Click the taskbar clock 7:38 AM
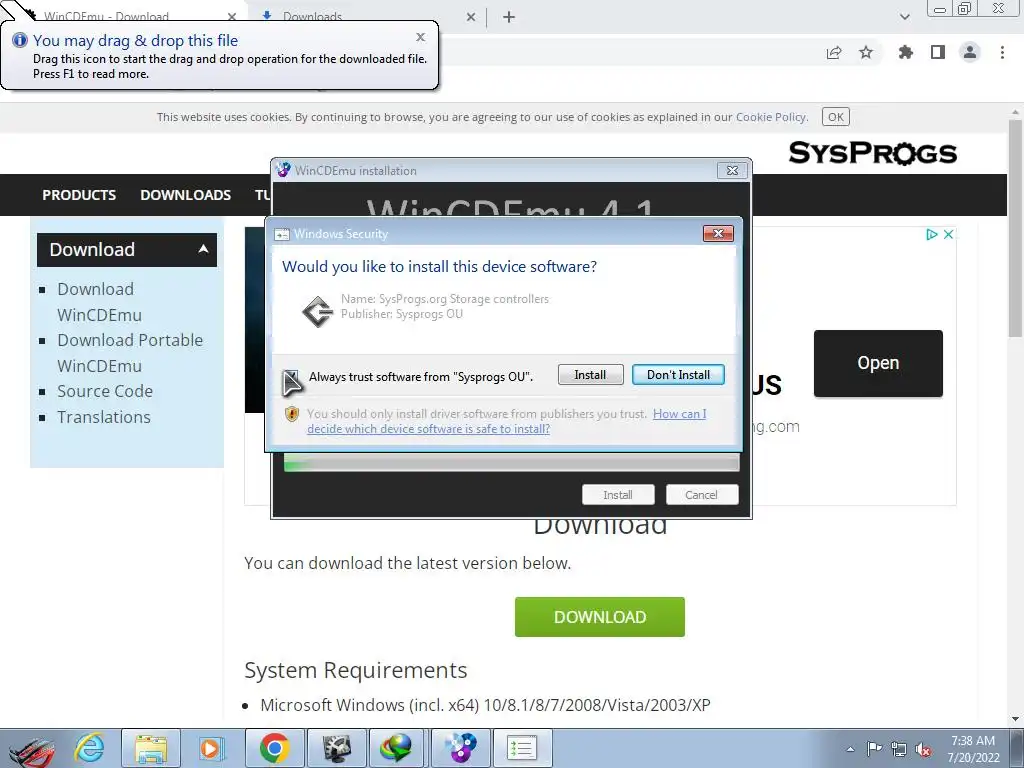The image size is (1024, 768). 973,749
